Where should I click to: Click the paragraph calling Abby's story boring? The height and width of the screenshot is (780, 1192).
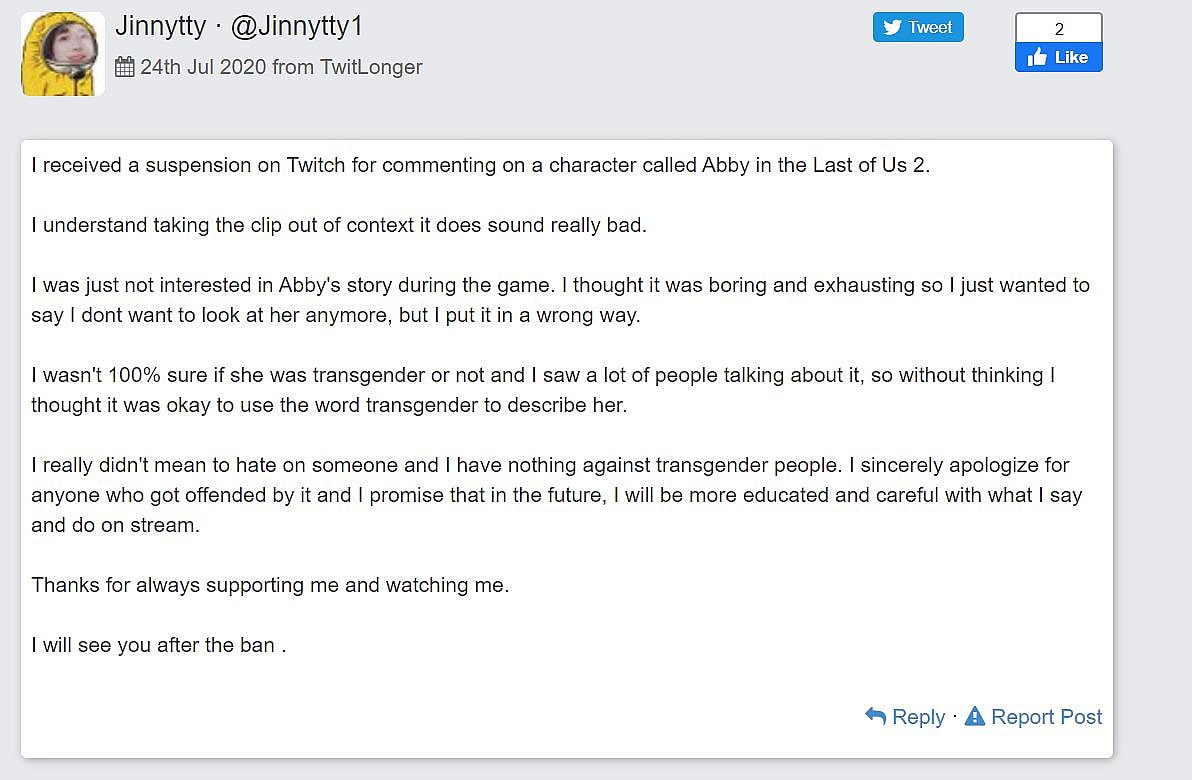(560, 300)
